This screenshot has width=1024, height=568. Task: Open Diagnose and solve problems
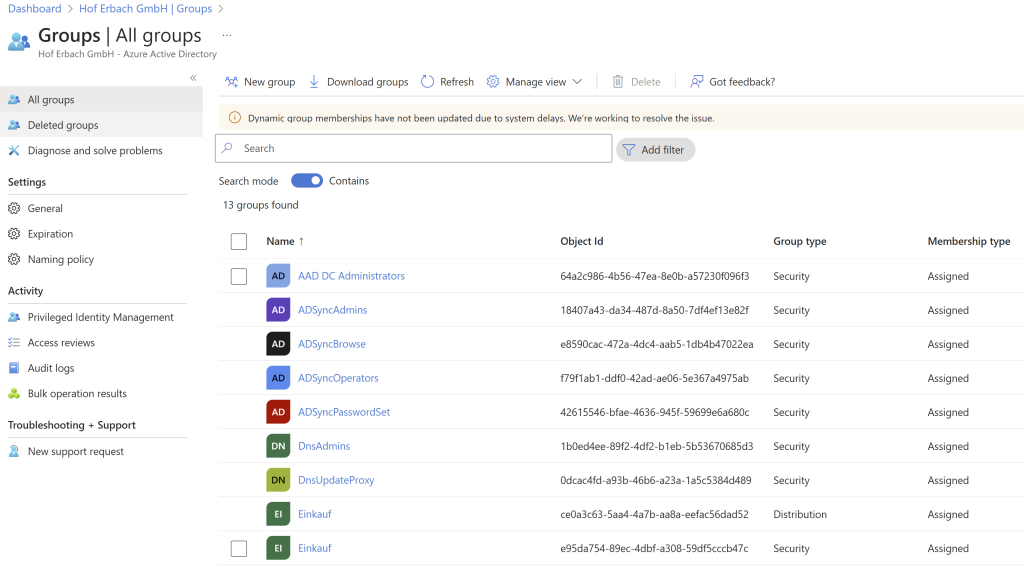94,151
